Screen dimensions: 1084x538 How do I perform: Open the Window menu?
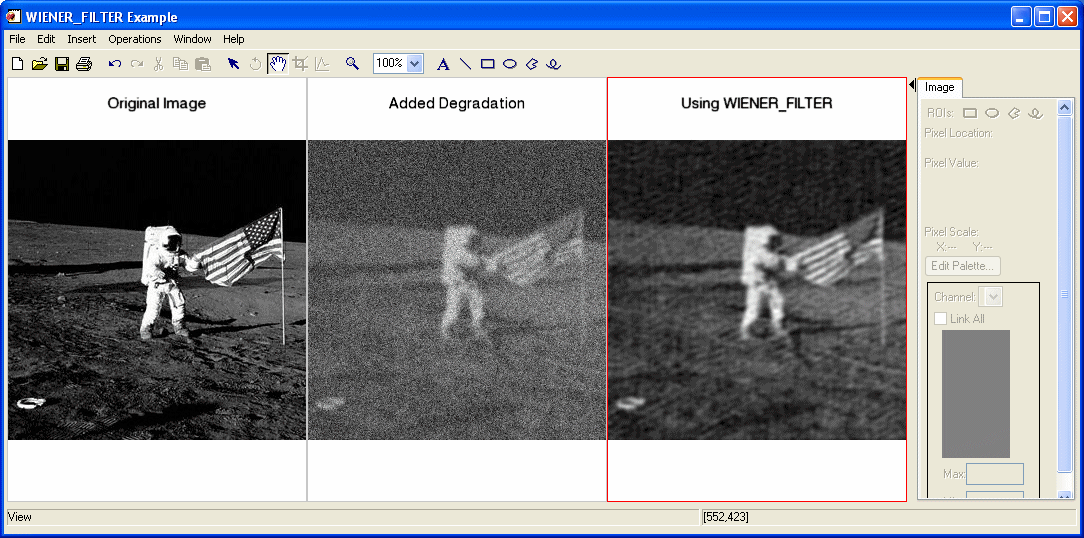(x=192, y=39)
